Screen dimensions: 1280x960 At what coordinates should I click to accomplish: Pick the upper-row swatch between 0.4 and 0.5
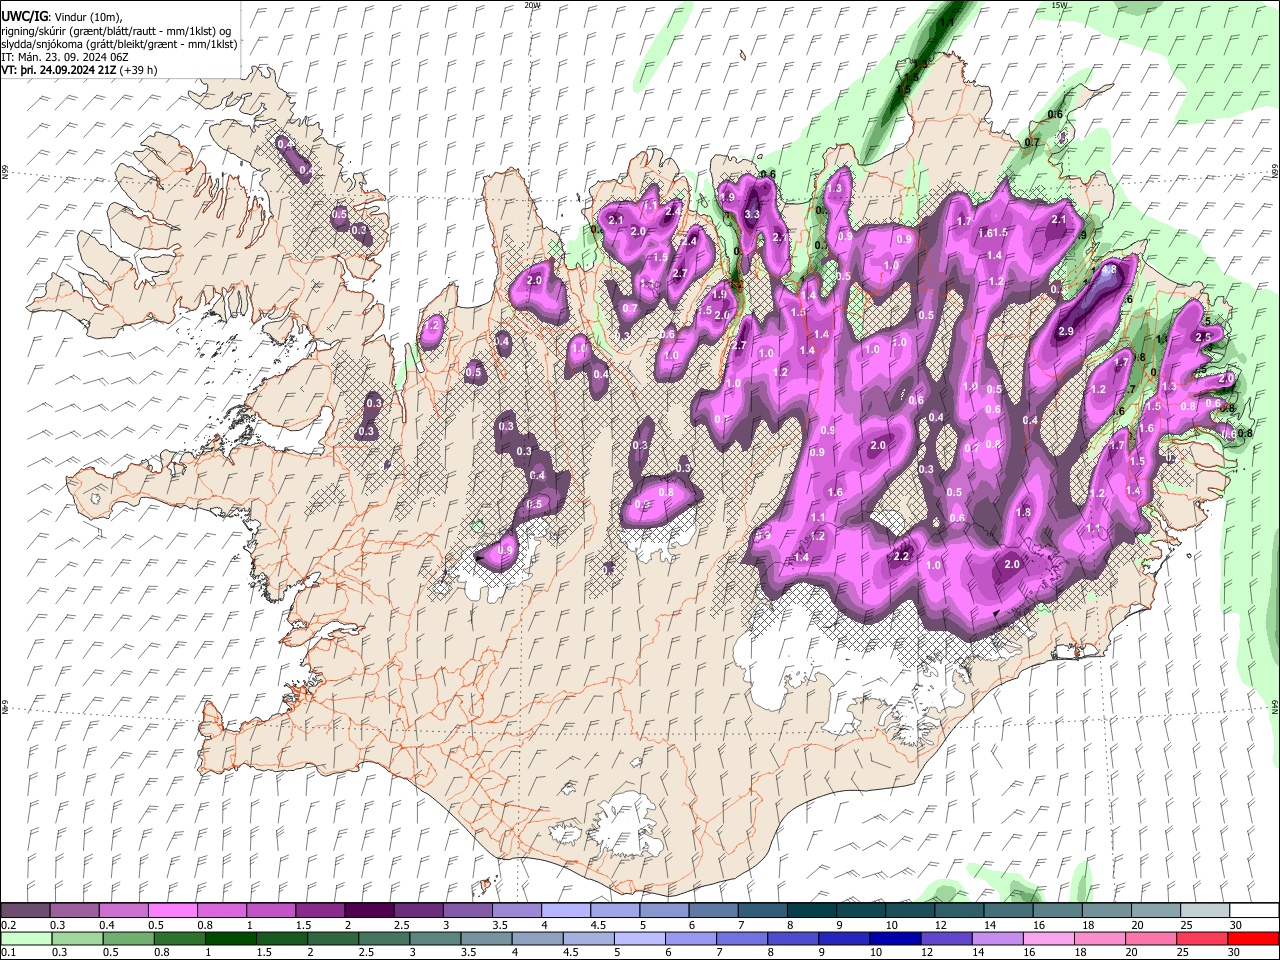point(124,911)
